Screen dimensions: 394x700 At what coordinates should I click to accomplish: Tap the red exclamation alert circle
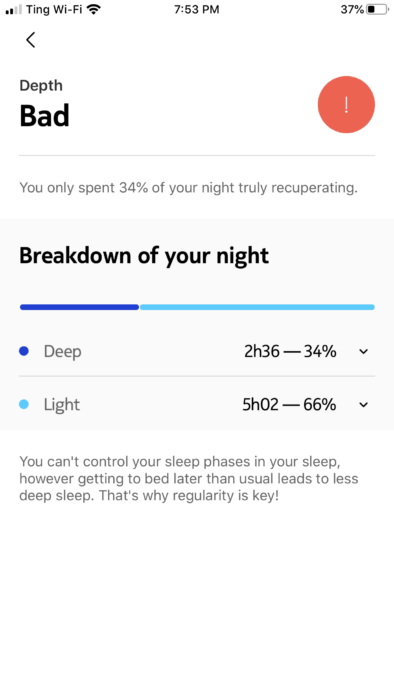click(x=346, y=104)
